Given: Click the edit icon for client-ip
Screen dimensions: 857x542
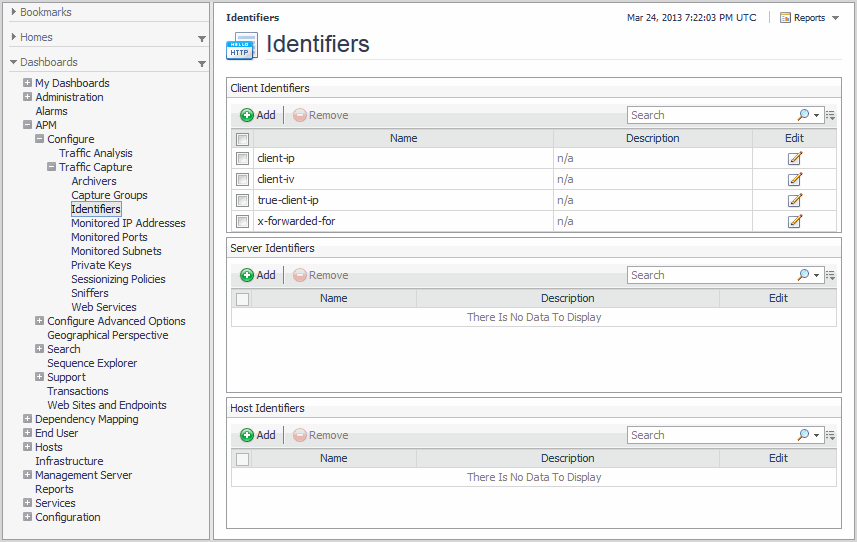Looking at the screenshot, I should point(795,158).
